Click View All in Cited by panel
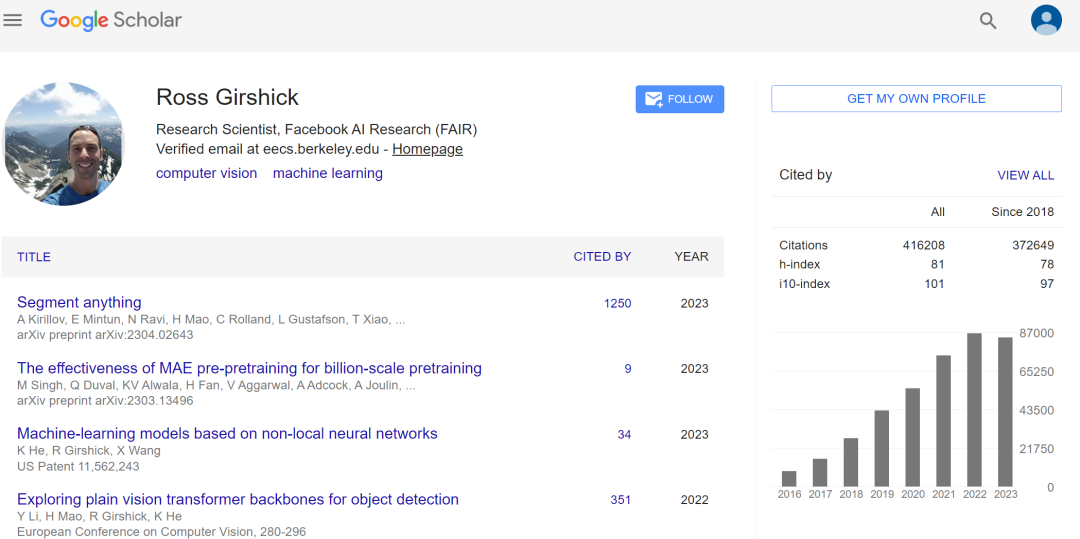Image resolution: width=1080 pixels, height=539 pixels. coord(1025,175)
